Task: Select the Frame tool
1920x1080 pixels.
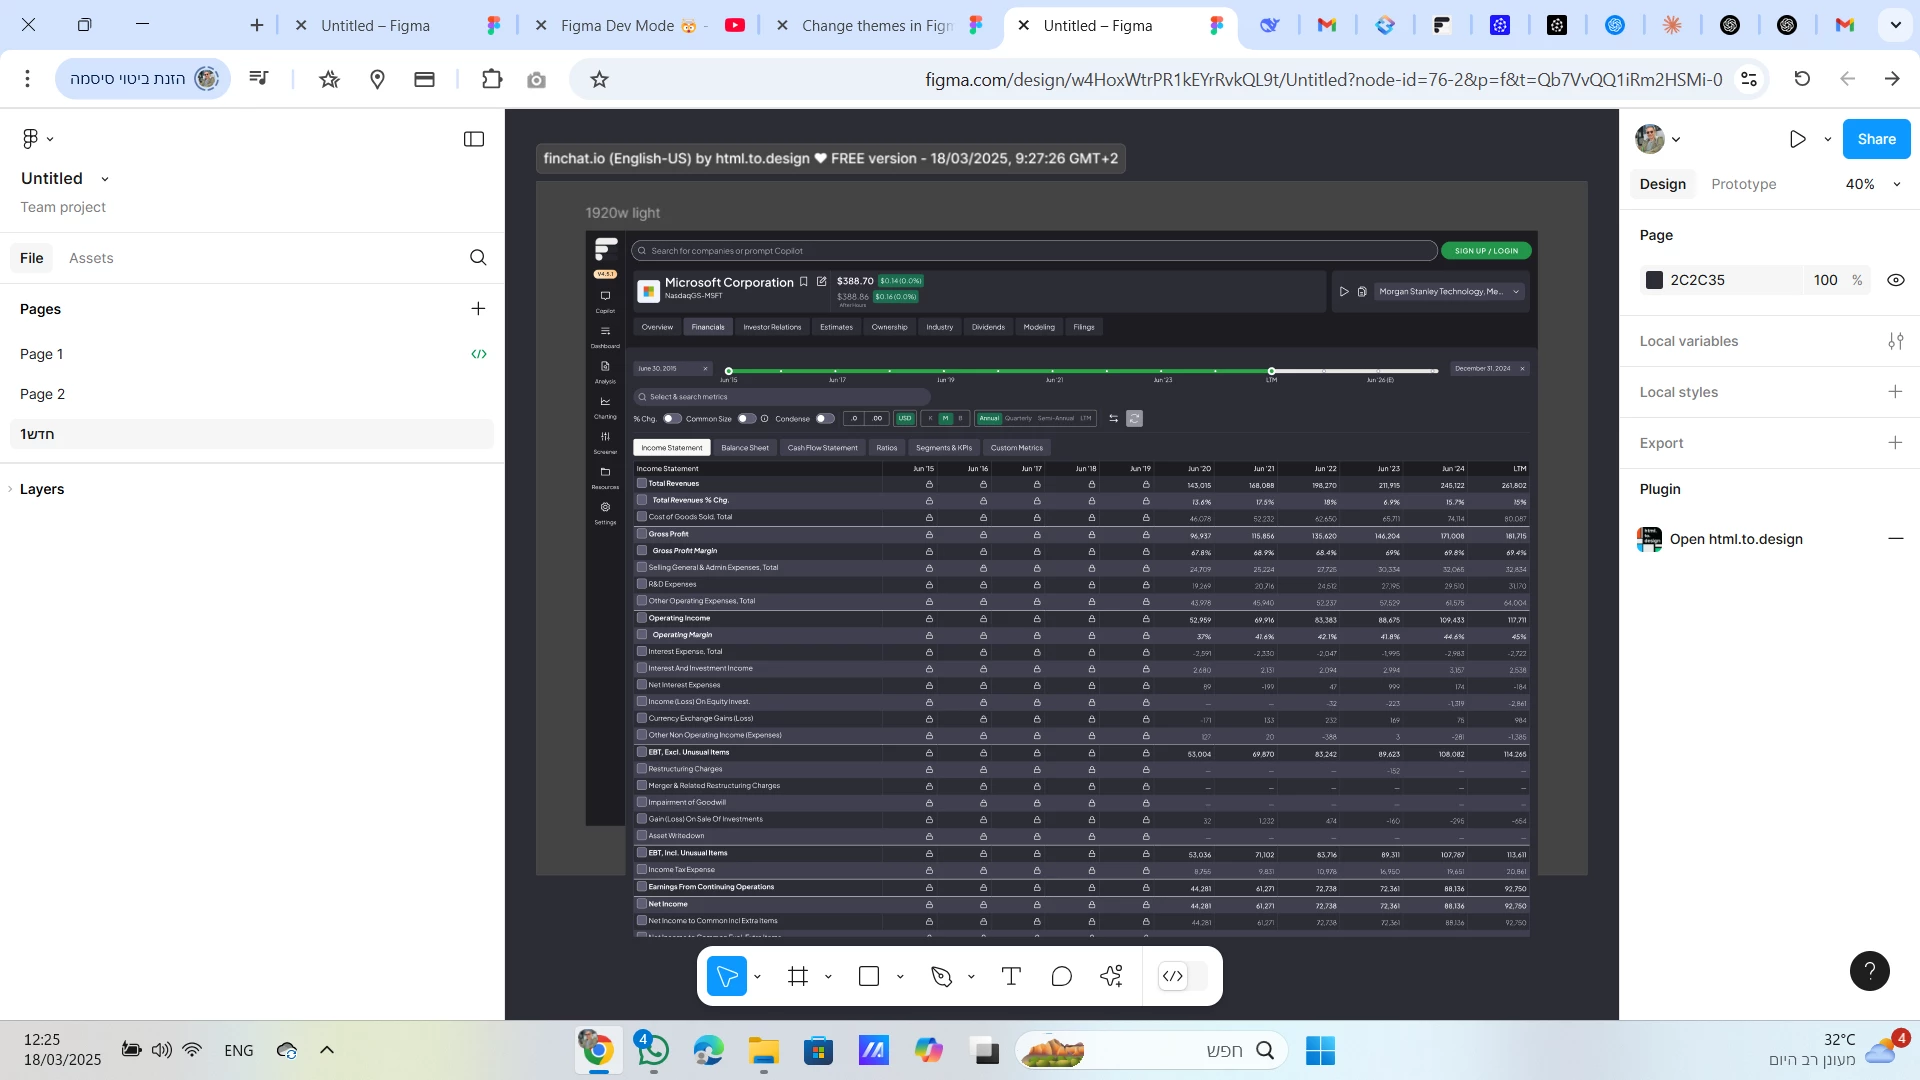Action: click(x=798, y=976)
